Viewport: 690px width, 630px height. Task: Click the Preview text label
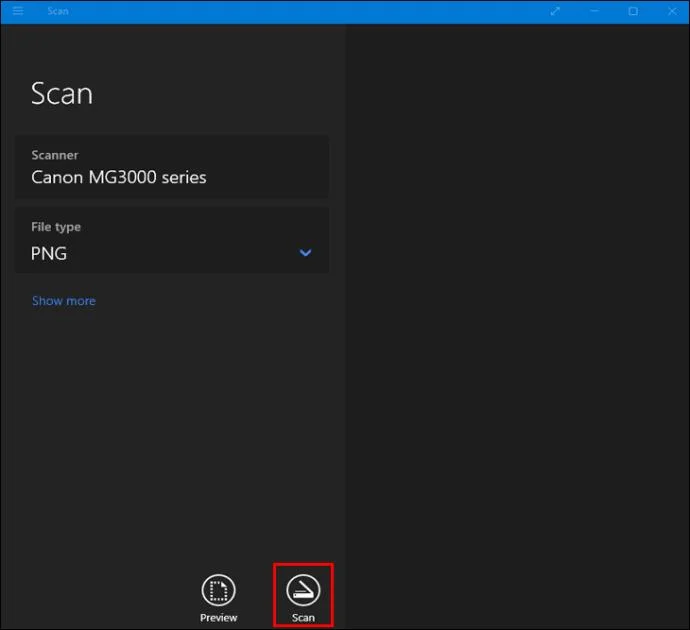pos(218,618)
